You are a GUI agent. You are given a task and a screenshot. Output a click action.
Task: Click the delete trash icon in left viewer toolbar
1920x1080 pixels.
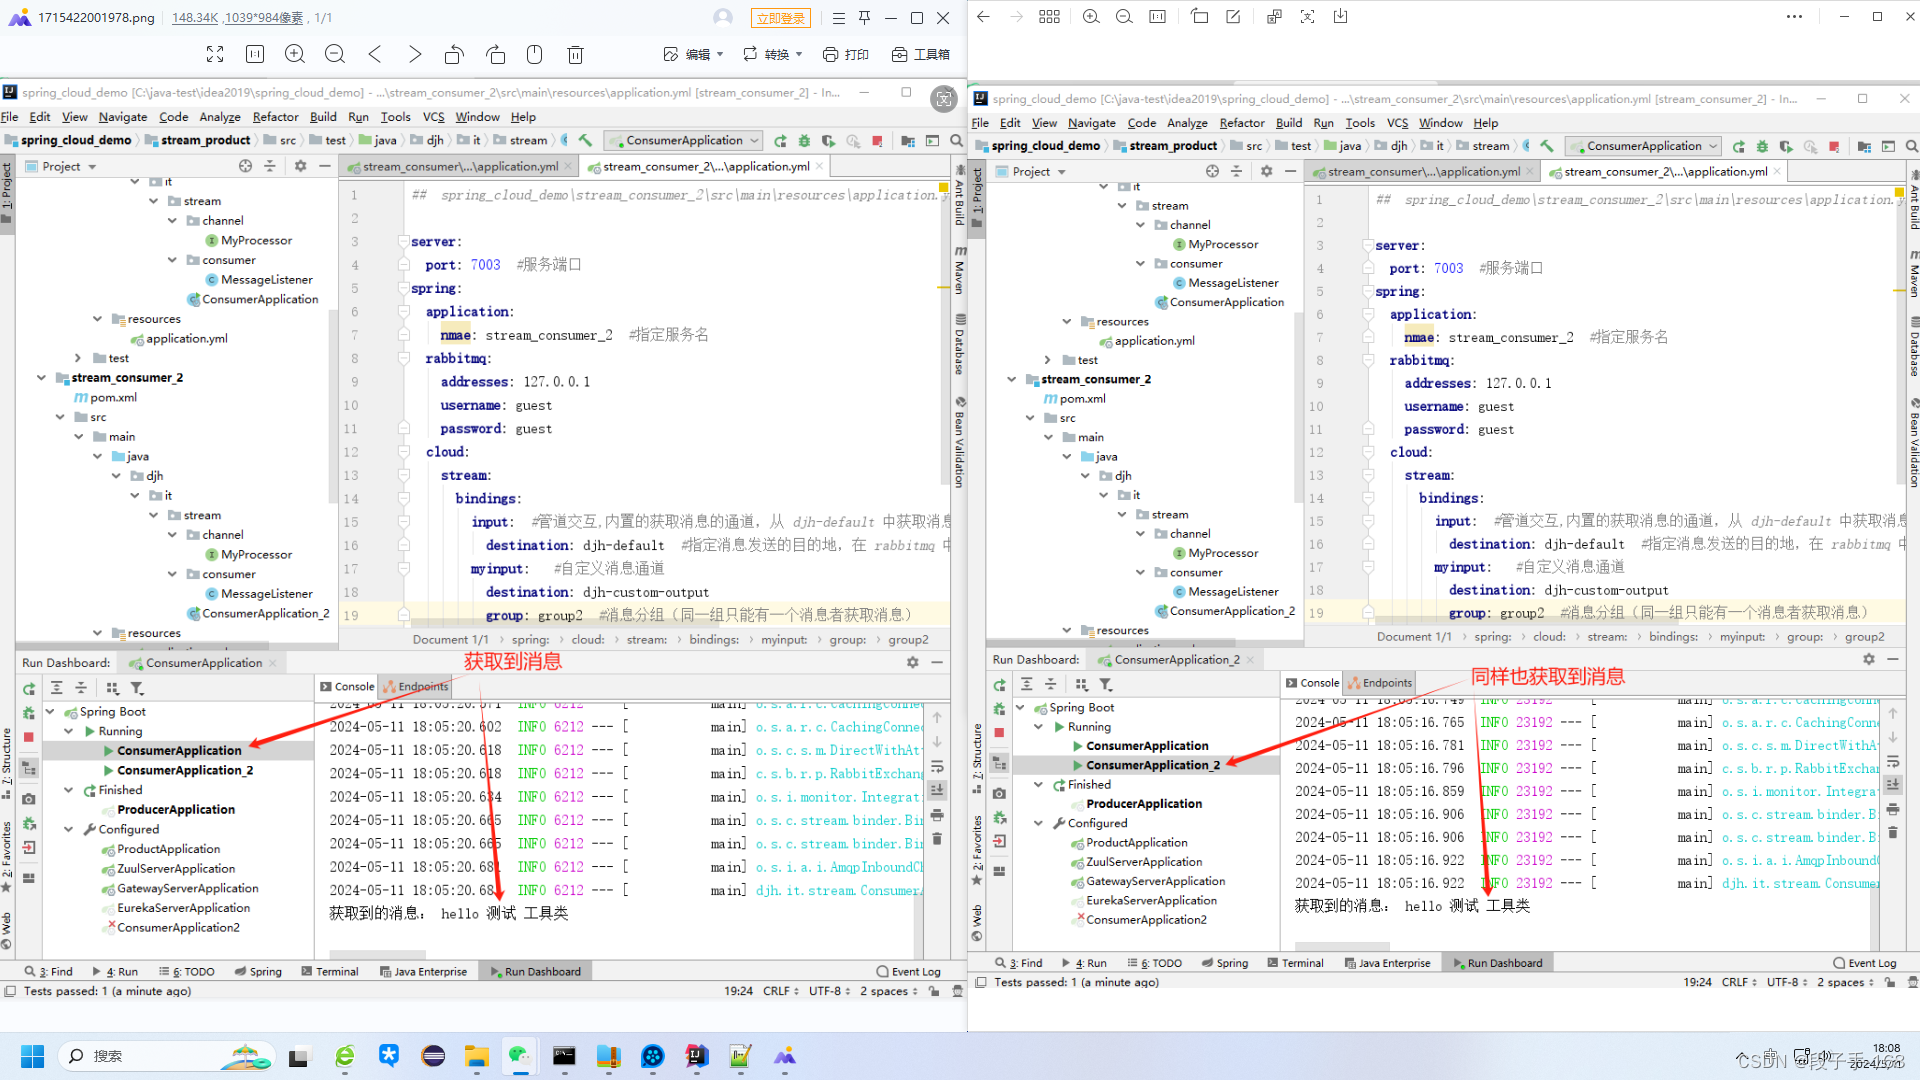click(575, 54)
